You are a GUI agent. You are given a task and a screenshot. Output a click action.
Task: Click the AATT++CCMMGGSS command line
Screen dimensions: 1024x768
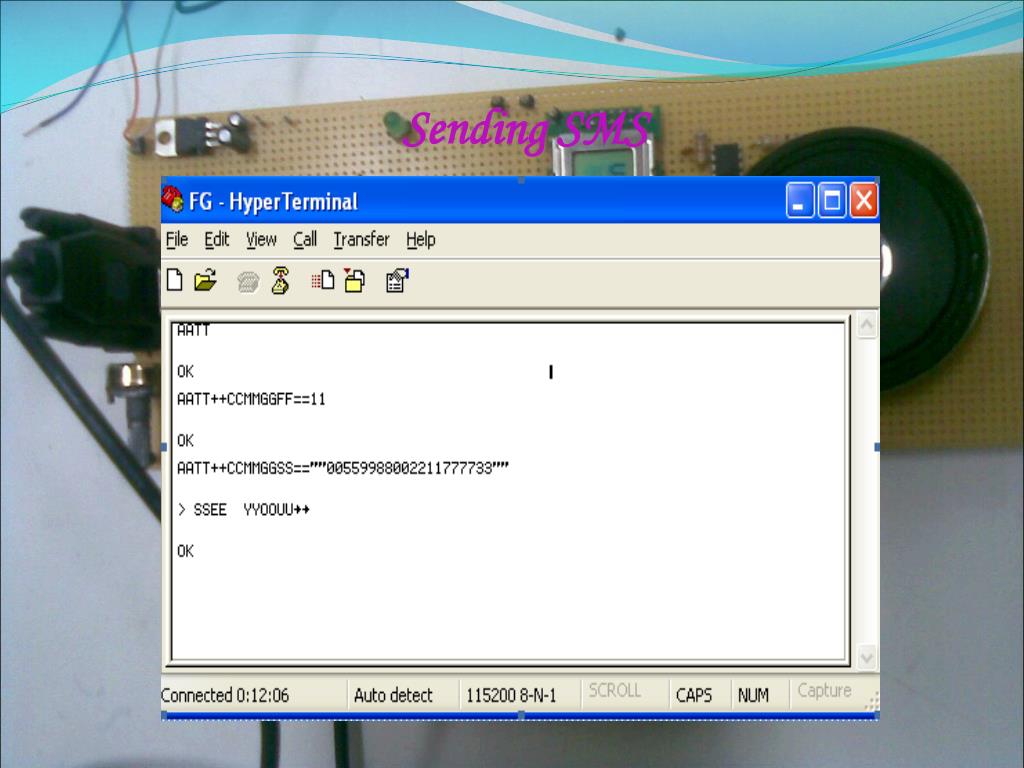[x=343, y=468]
